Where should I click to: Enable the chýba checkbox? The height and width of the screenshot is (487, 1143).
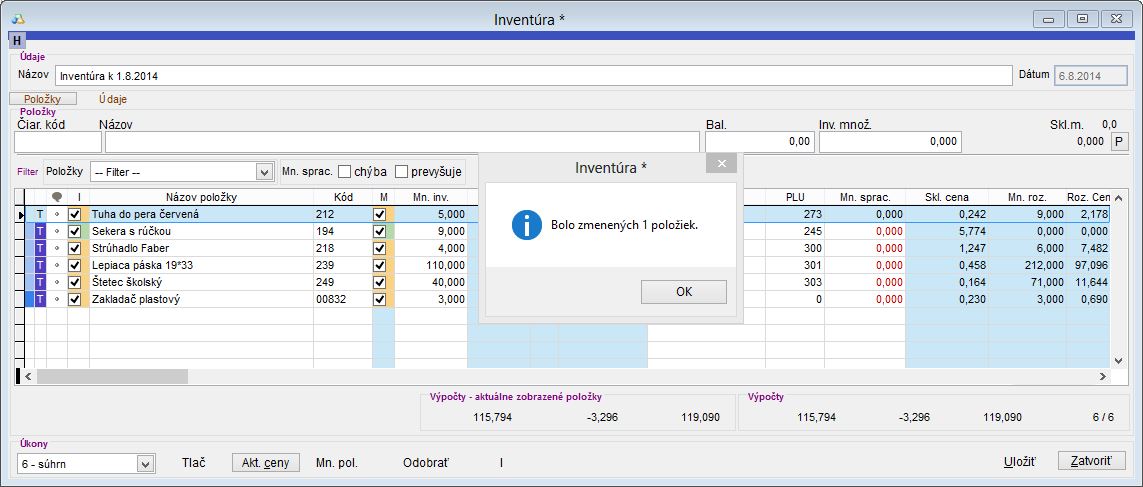345,171
